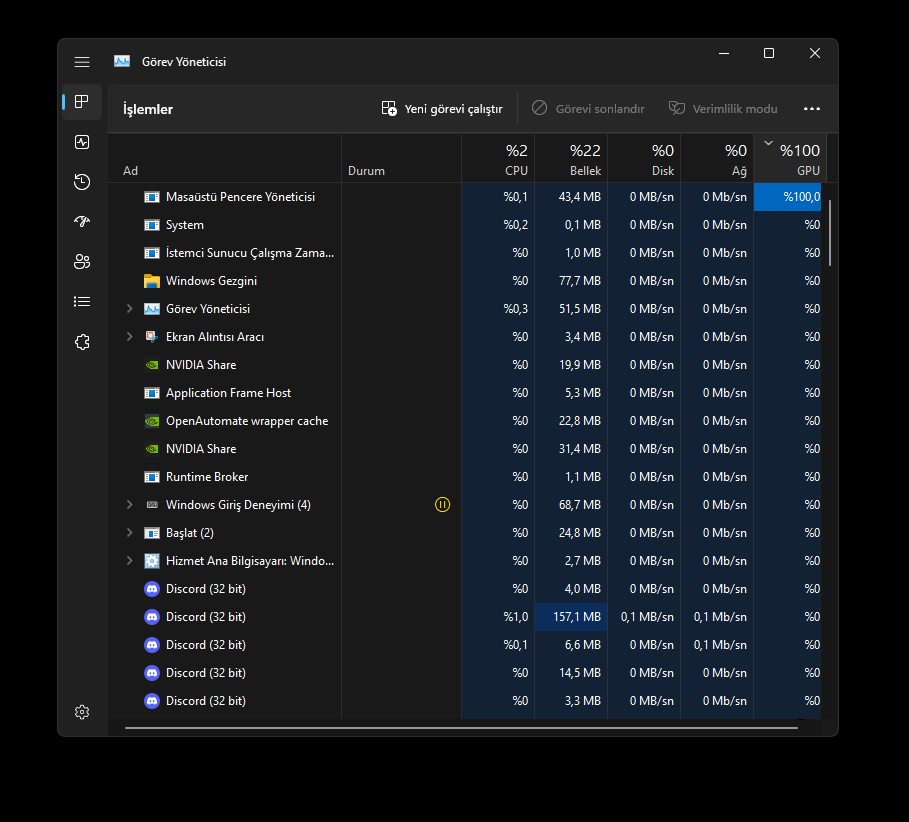Click the vertical scrollbar thumb
Viewport: 909px width, 822px height.
(830, 233)
